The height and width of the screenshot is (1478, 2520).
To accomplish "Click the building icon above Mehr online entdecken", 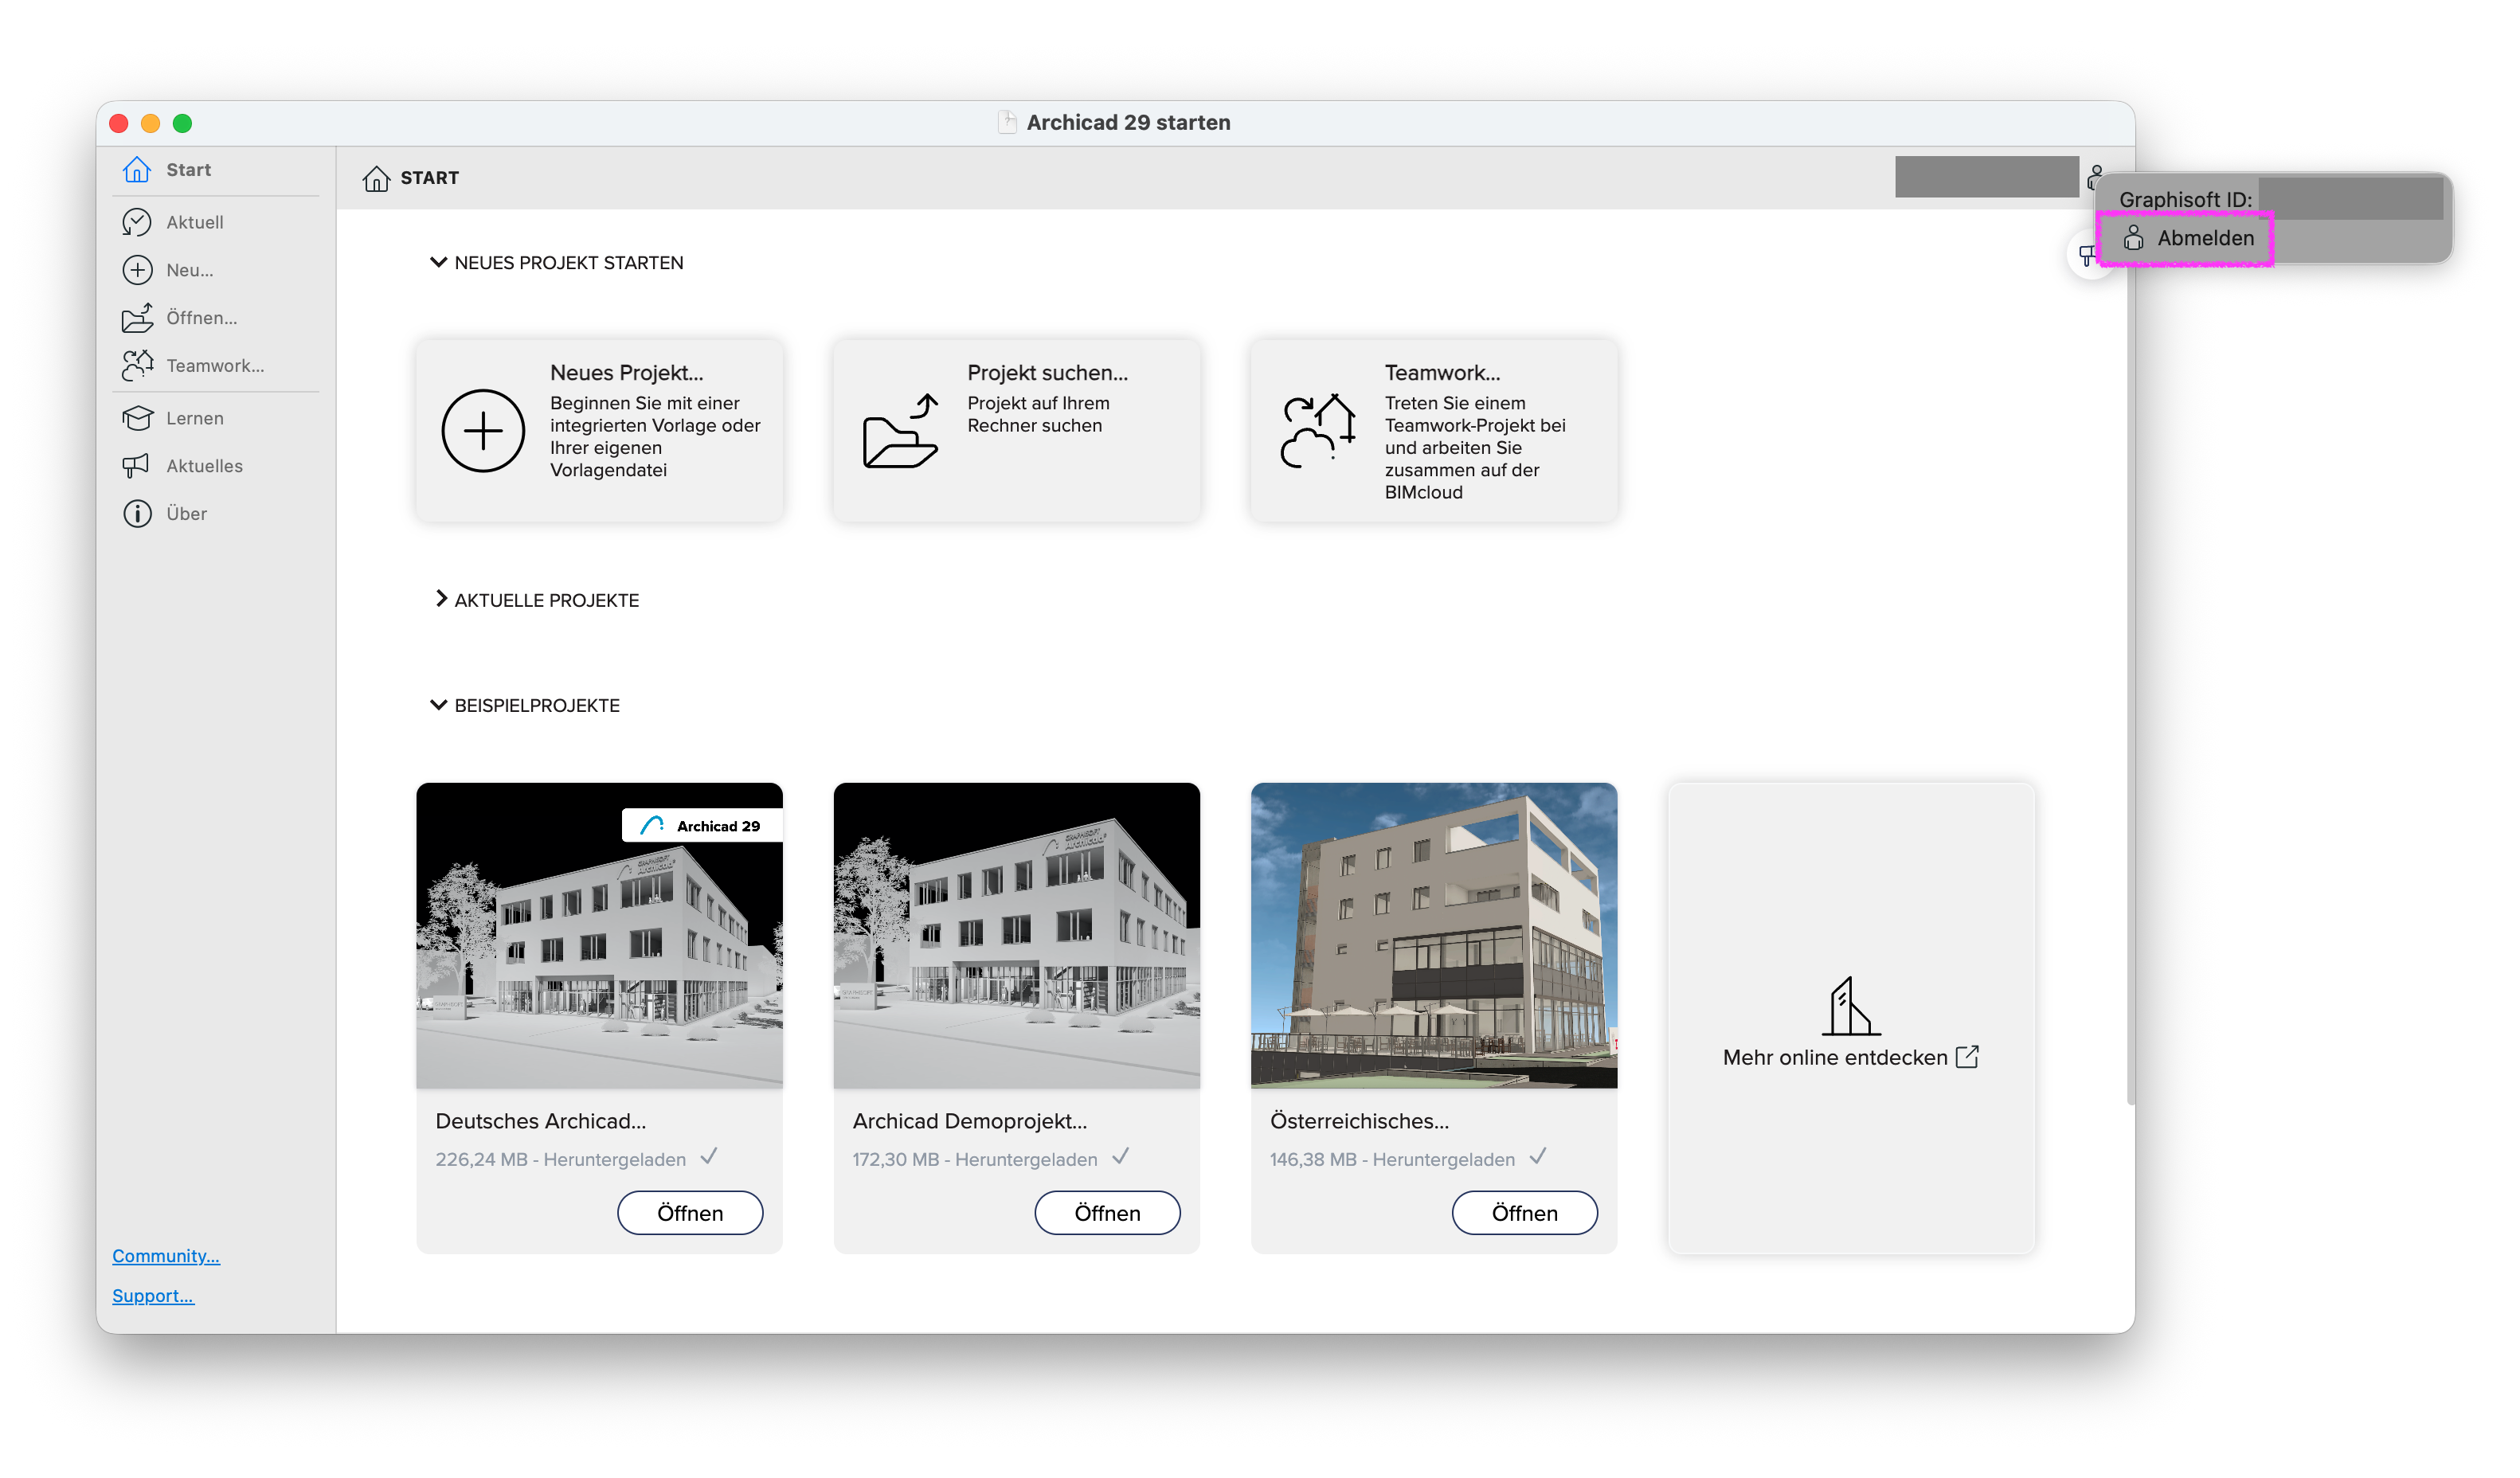I will tap(1850, 1007).
